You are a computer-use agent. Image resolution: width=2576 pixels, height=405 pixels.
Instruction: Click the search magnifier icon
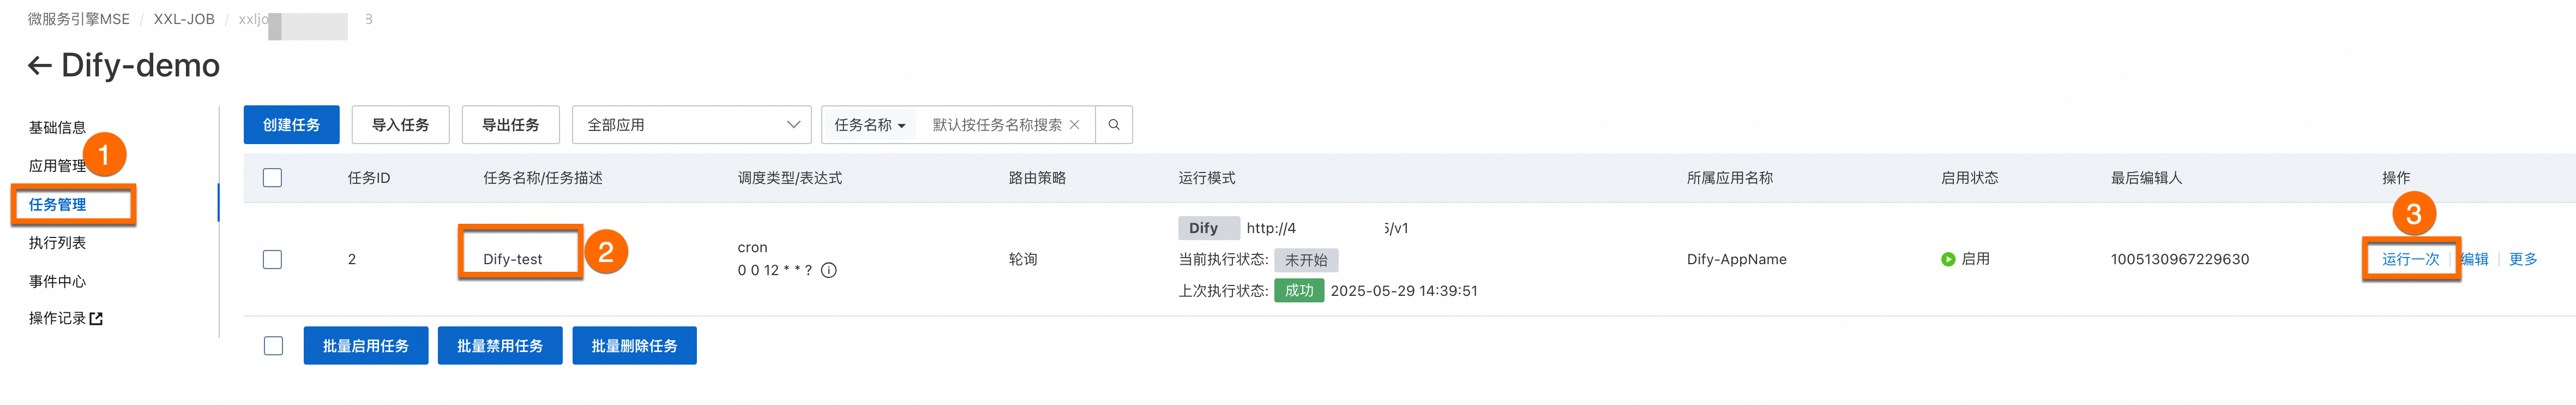coord(1113,125)
